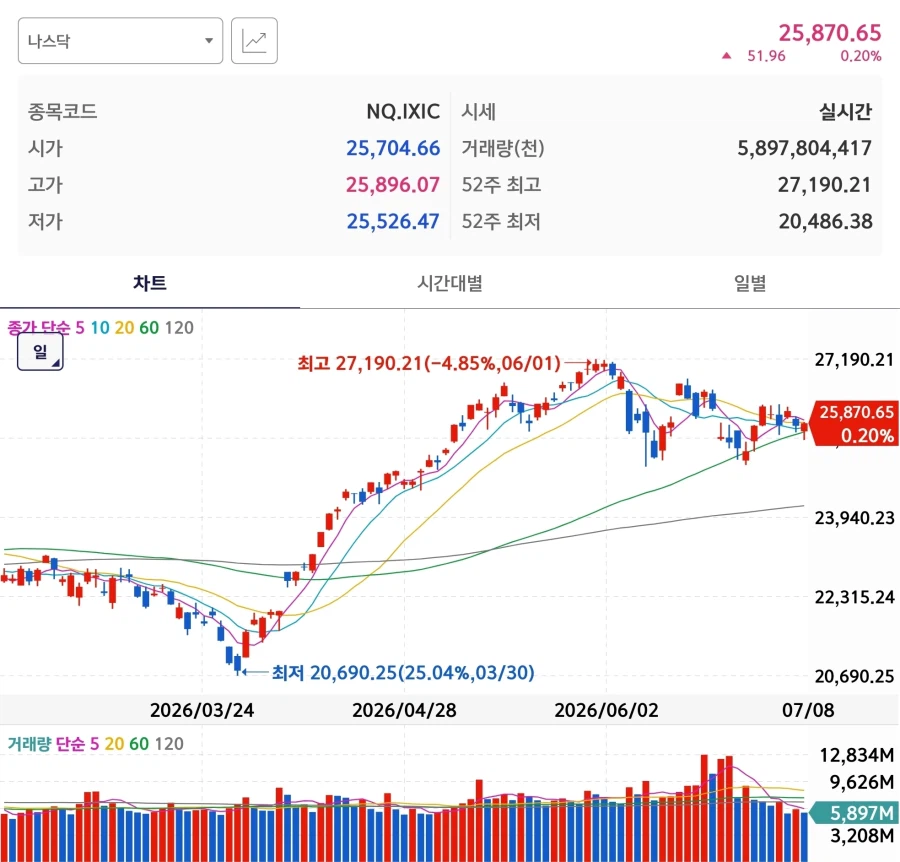Switch to the 시간대별 tab
This screenshot has height=862, width=900.
[449, 283]
